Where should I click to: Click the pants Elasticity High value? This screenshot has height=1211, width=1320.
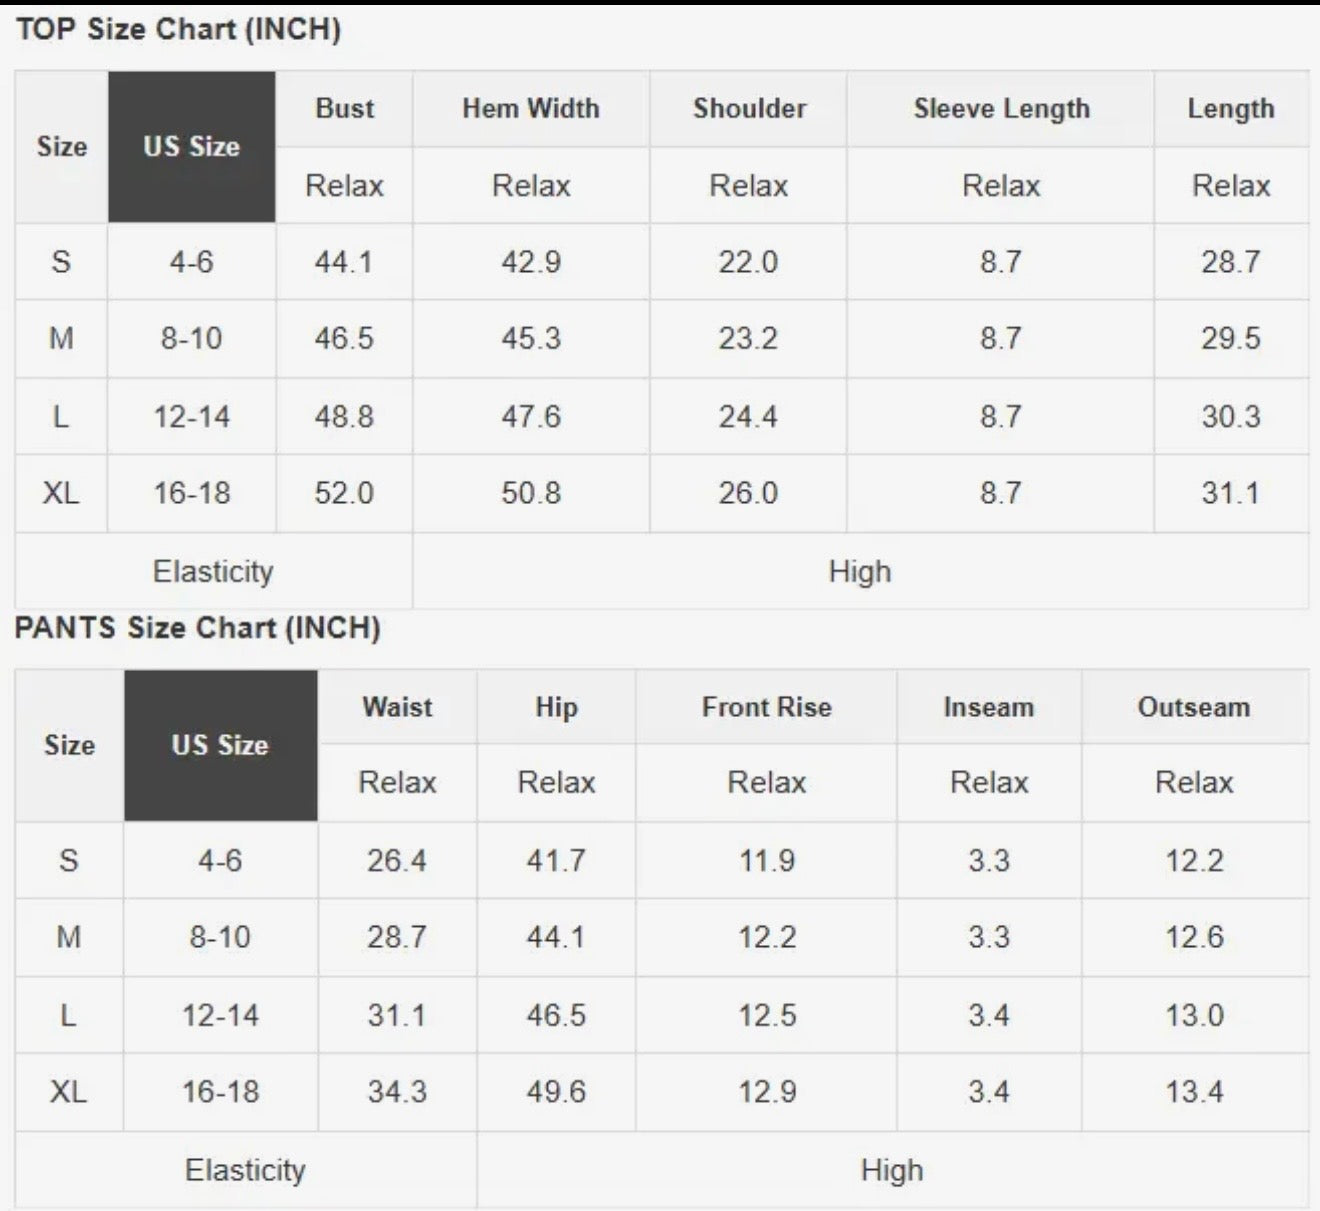coord(892,1170)
